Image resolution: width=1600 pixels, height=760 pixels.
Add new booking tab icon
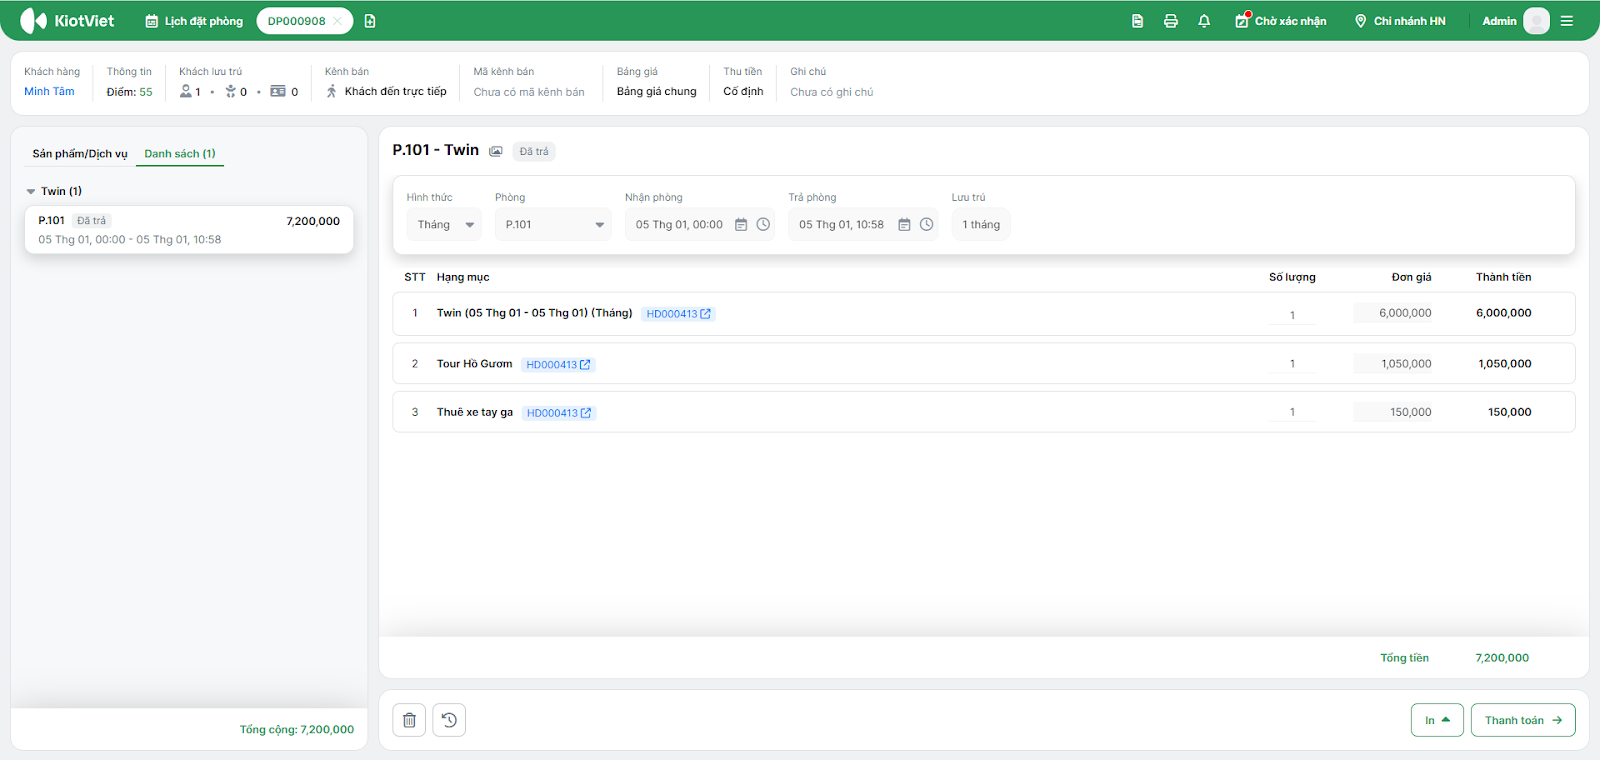point(370,21)
